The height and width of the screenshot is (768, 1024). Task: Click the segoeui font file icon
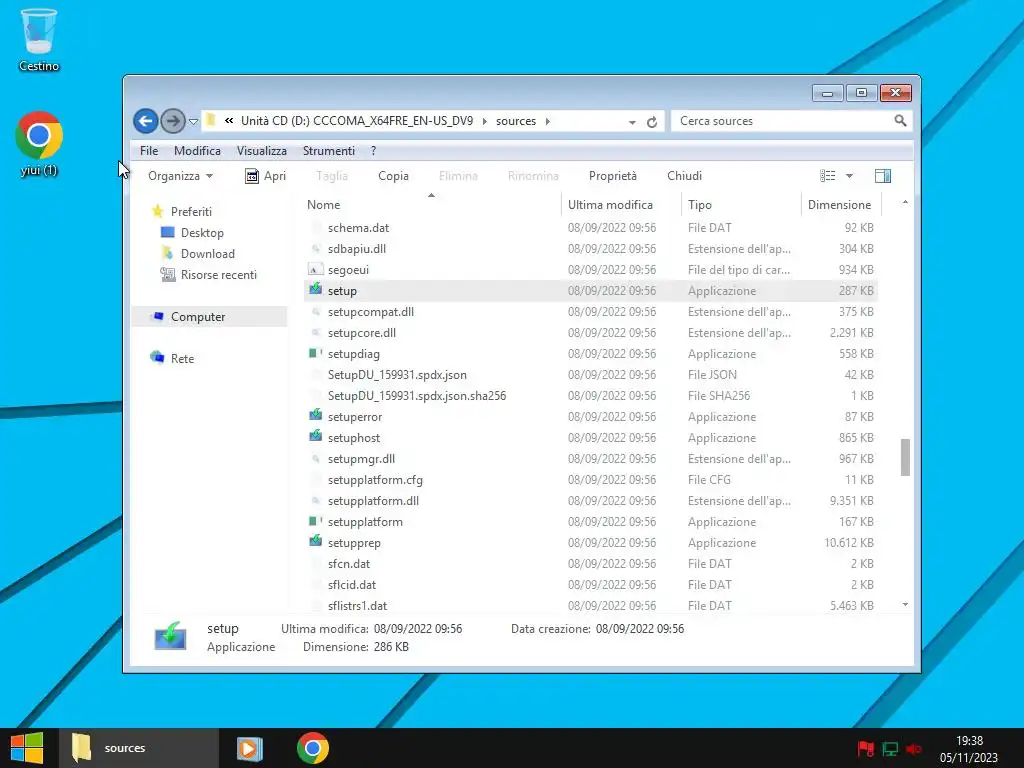[x=315, y=270]
